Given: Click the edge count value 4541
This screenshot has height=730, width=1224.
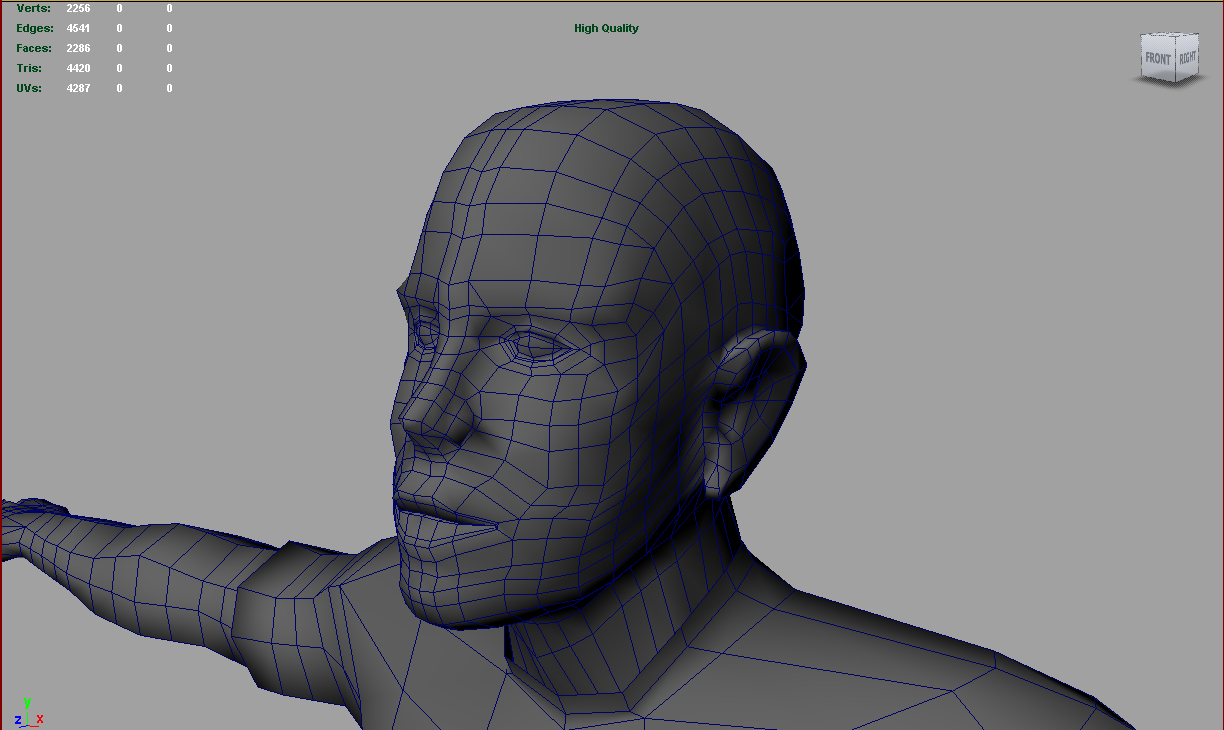Looking at the screenshot, I should (78, 28).
